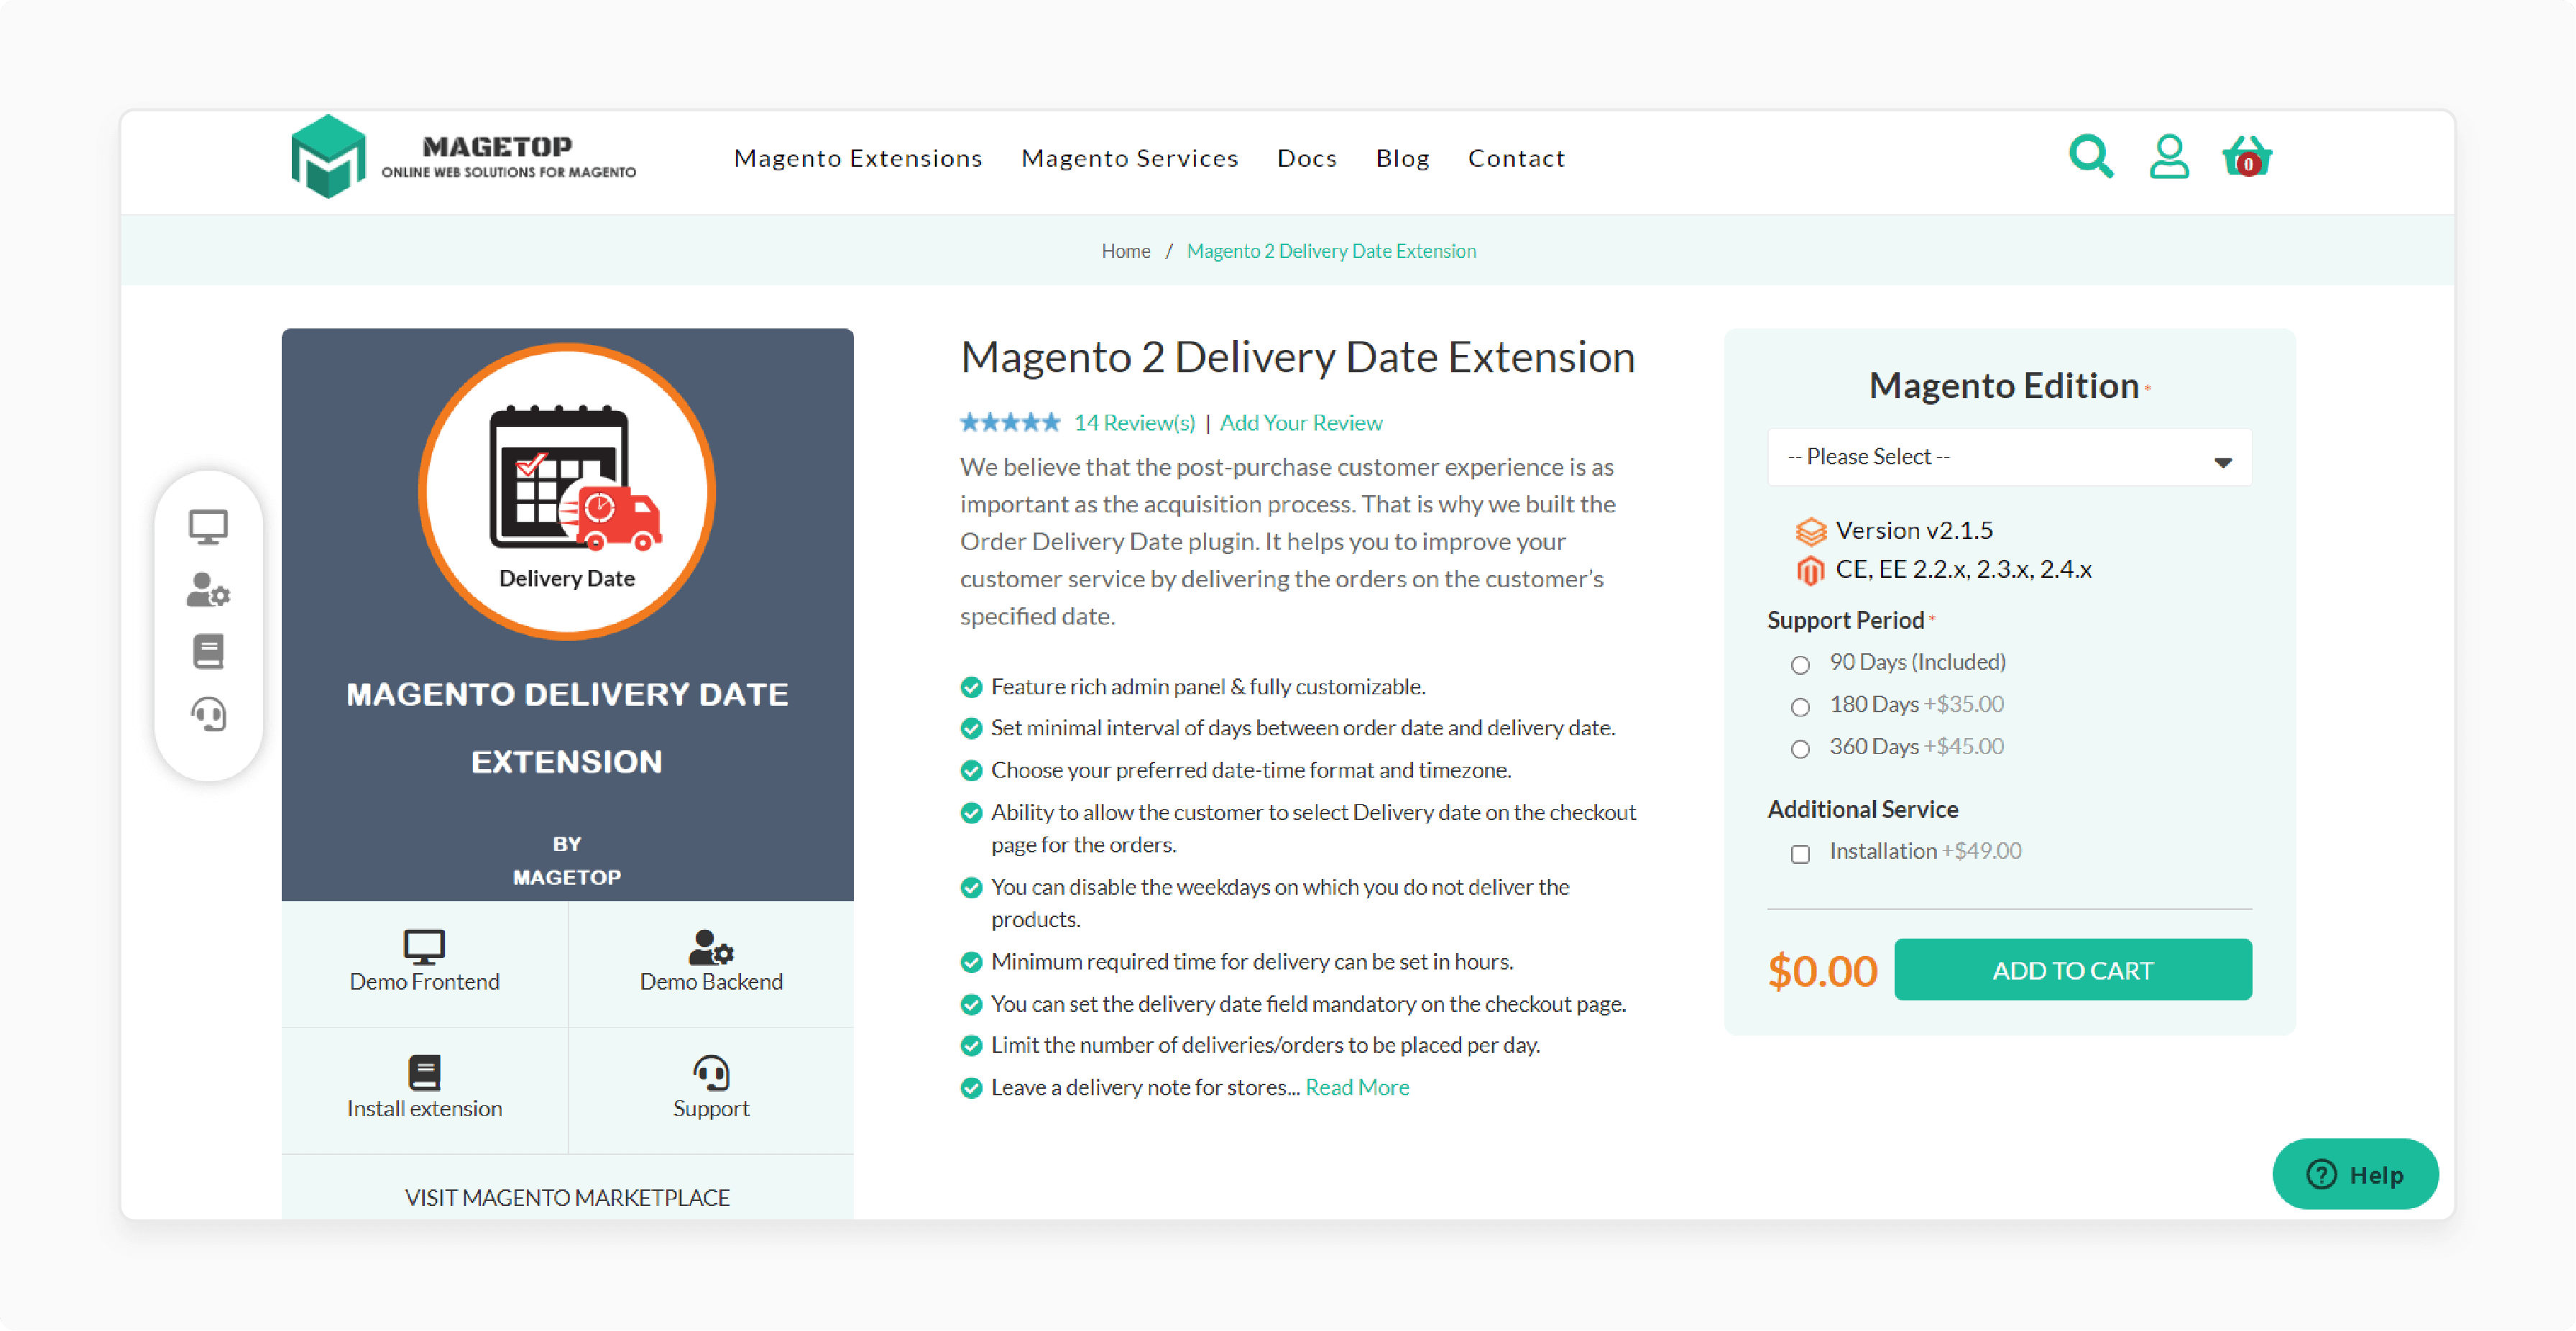This screenshot has height=1331, width=2576.
Task: Click the floating sidebar monitor icon
Action: pyautogui.click(x=208, y=526)
